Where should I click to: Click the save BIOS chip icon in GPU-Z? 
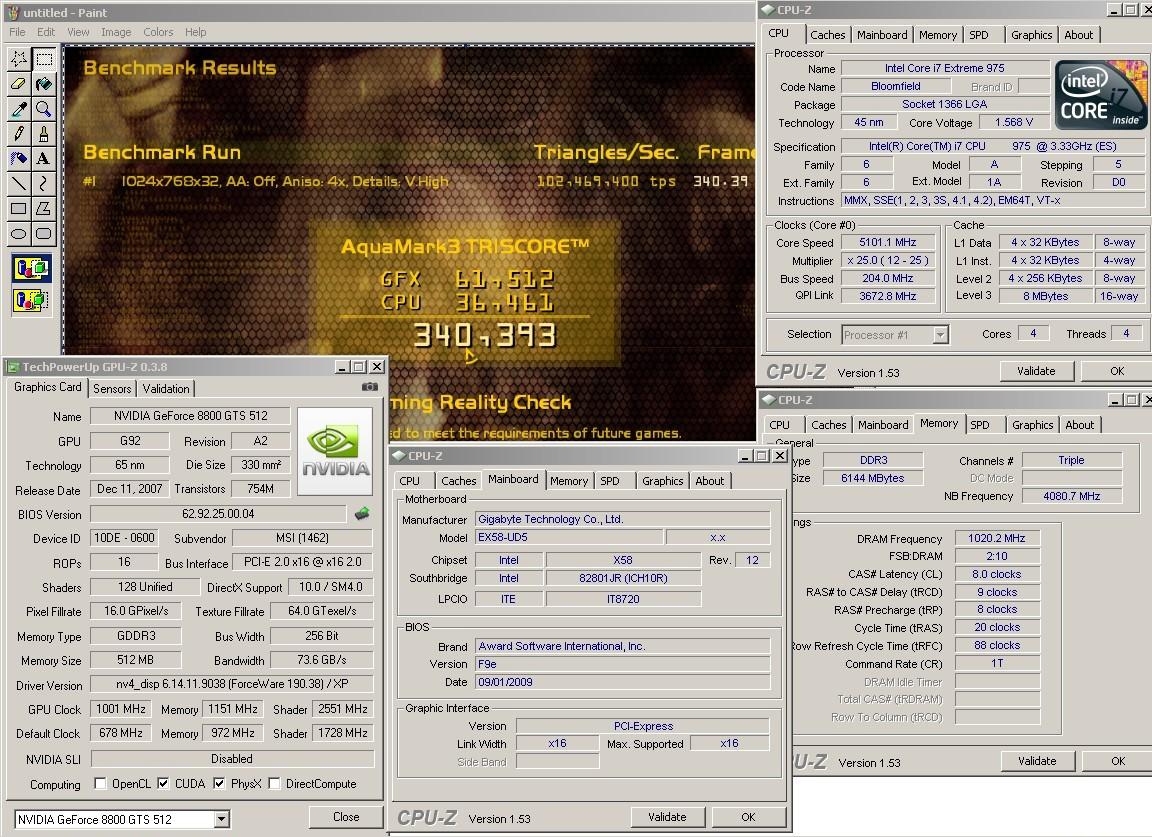[362, 514]
